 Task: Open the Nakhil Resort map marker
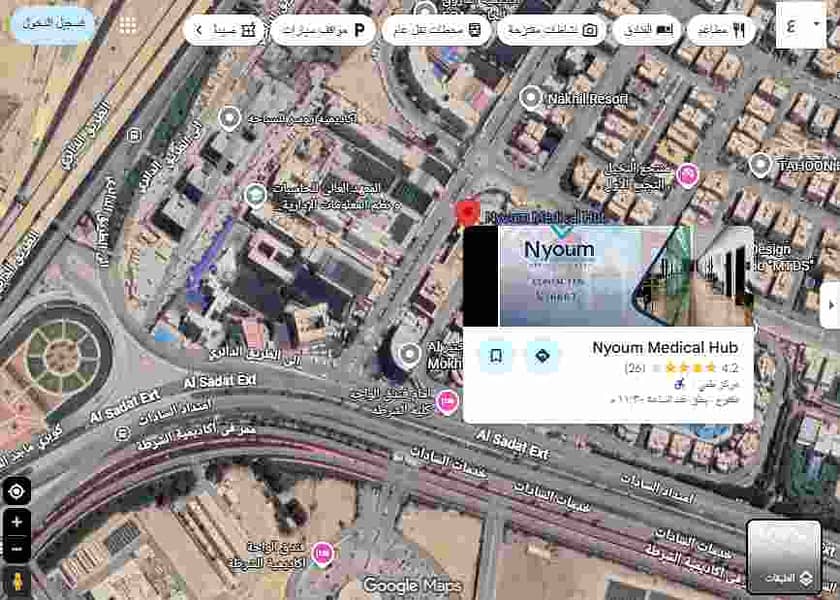[531, 98]
